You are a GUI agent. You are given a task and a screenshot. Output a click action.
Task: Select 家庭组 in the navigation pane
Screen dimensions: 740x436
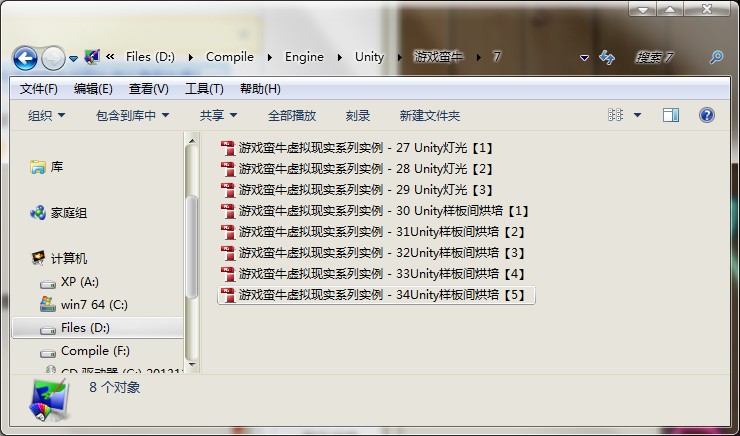pos(69,213)
